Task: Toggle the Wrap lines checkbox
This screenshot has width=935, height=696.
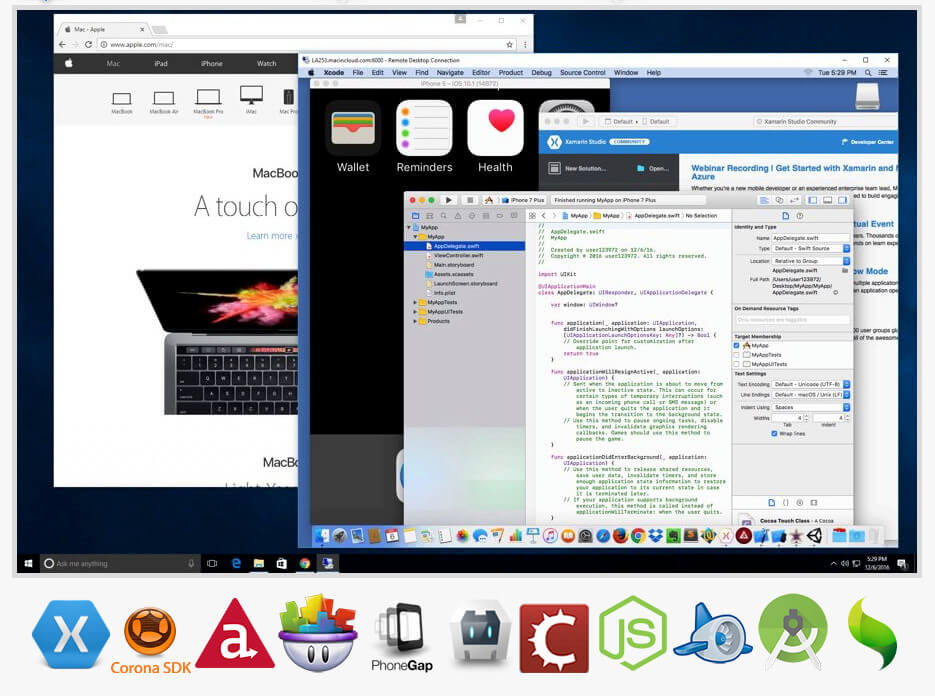Action: (774, 434)
